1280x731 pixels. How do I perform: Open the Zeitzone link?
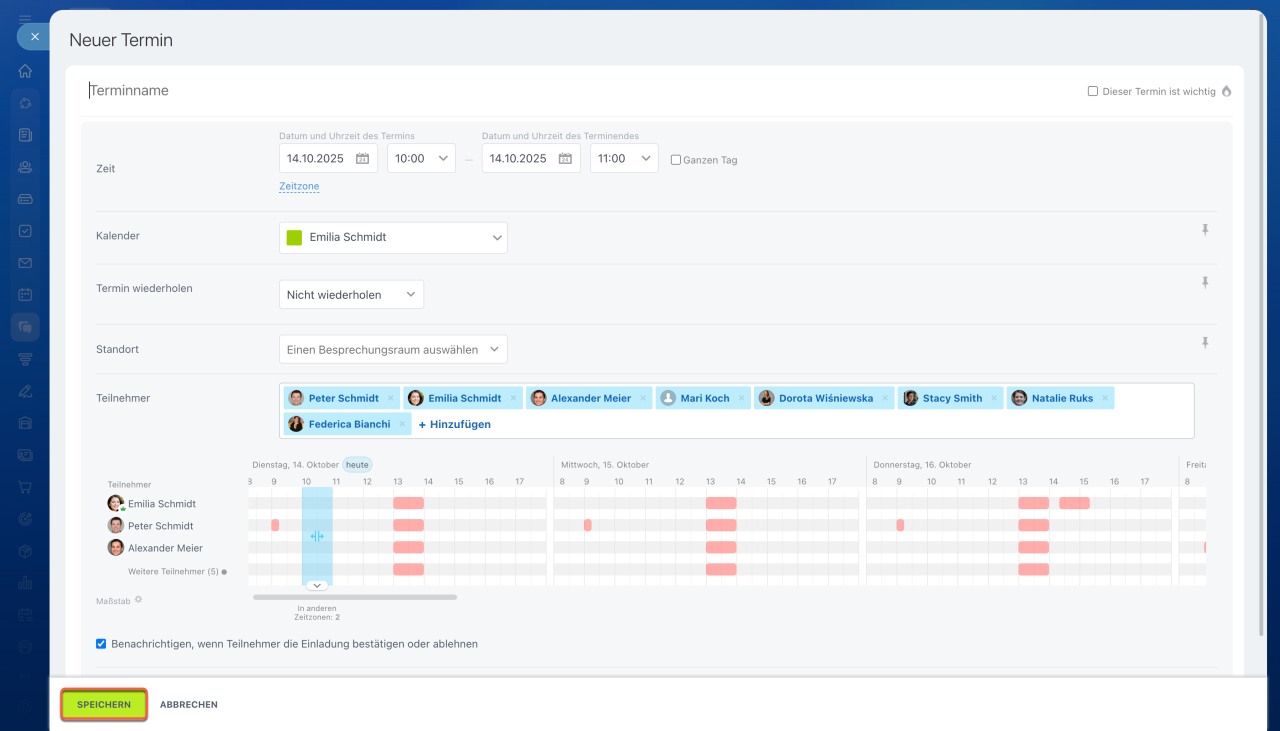(299, 186)
